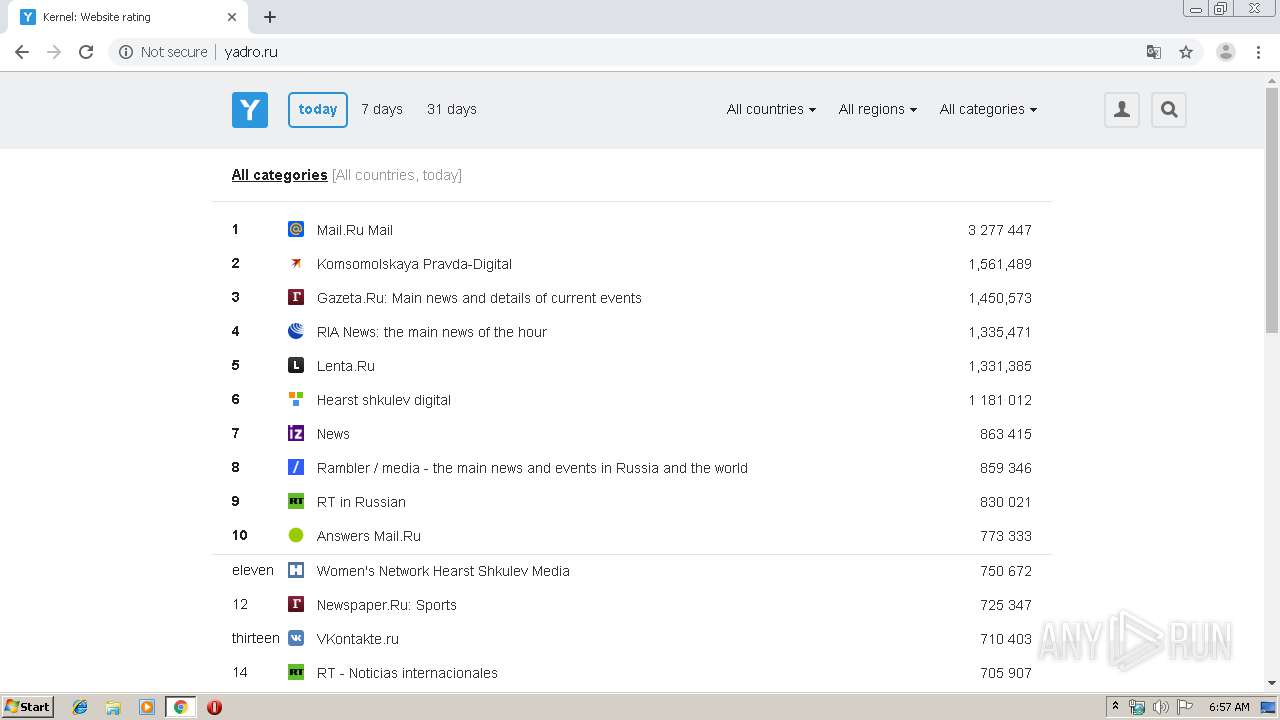Open Hearst shkulev digital link

(384, 400)
